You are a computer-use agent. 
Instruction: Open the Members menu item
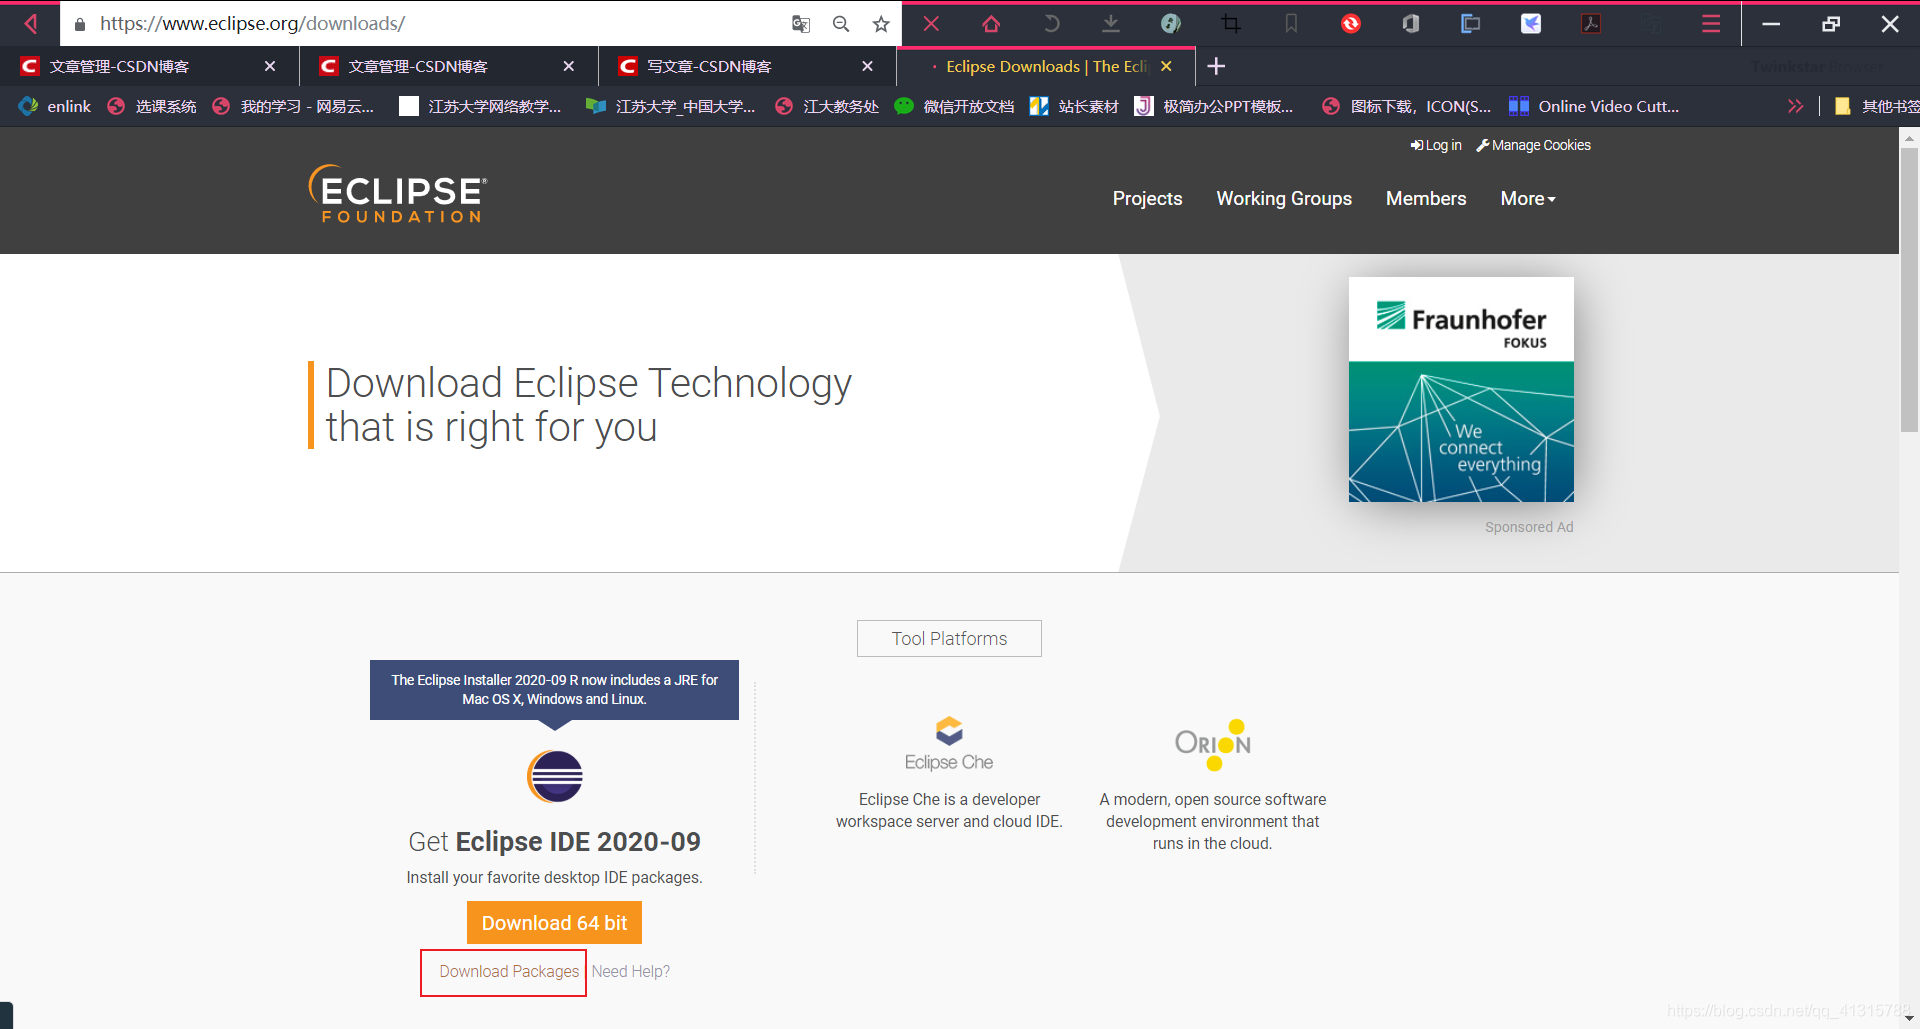coord(1426,198)
